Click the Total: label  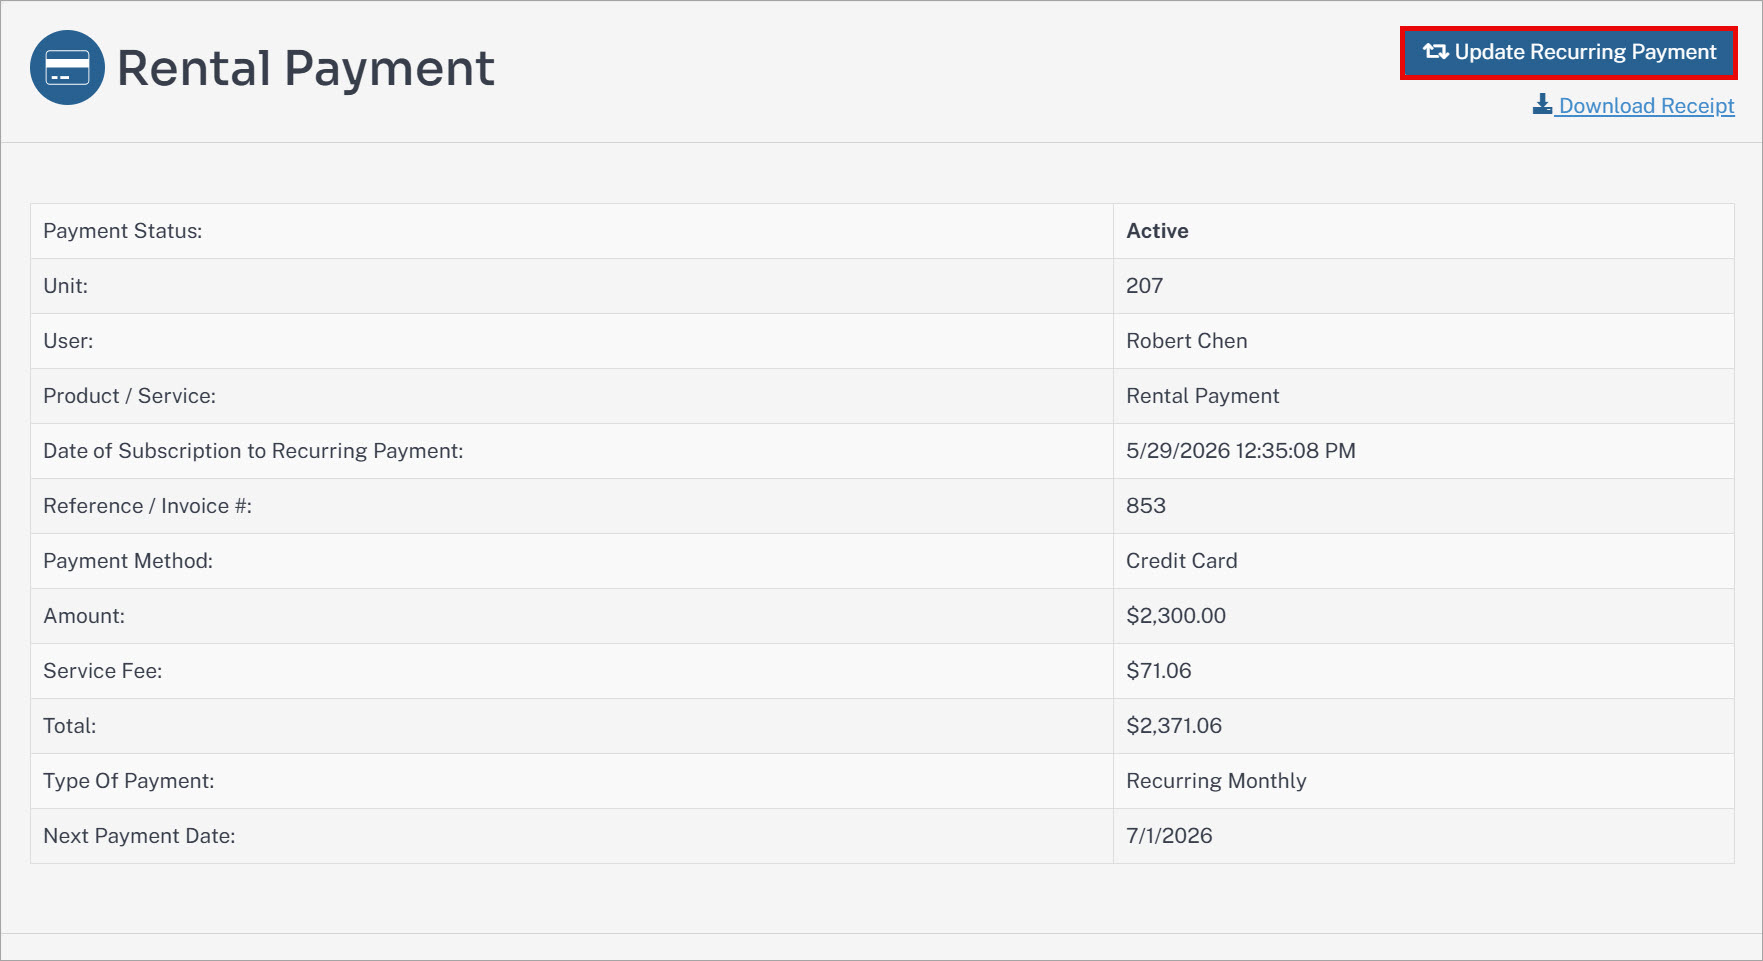69,726
